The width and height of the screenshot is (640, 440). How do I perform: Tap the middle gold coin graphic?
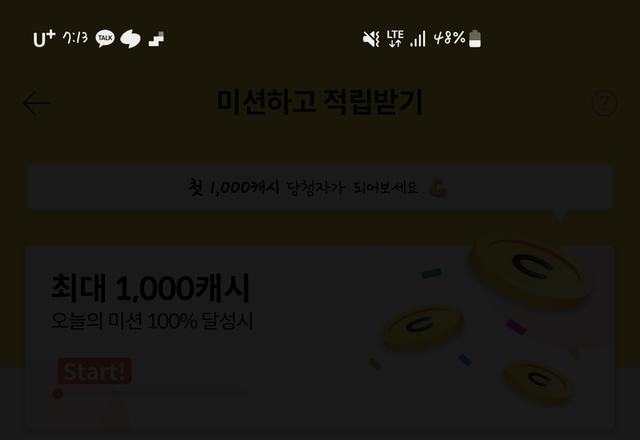(x=422, y=327)
